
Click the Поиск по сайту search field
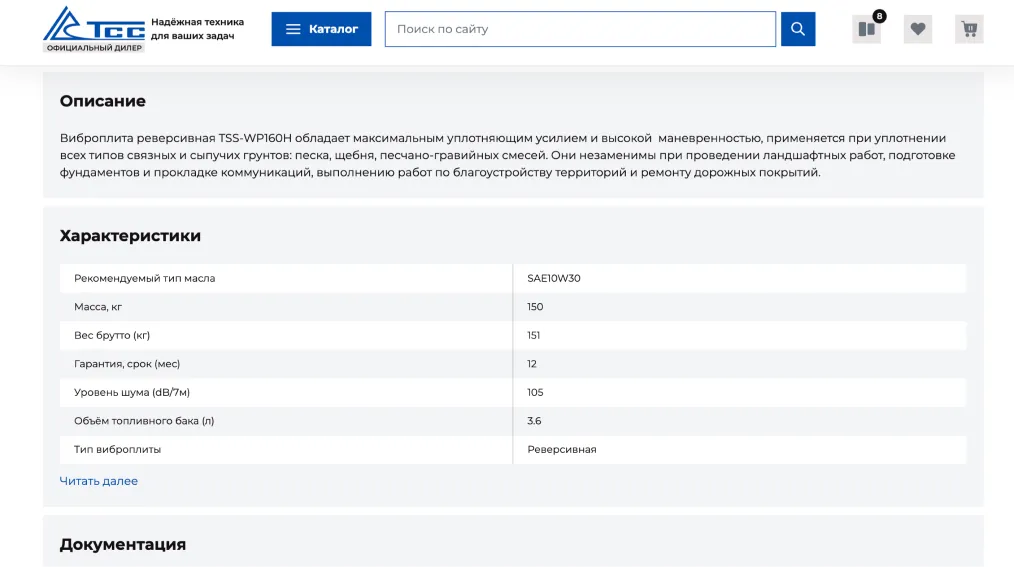click(580, 29)
